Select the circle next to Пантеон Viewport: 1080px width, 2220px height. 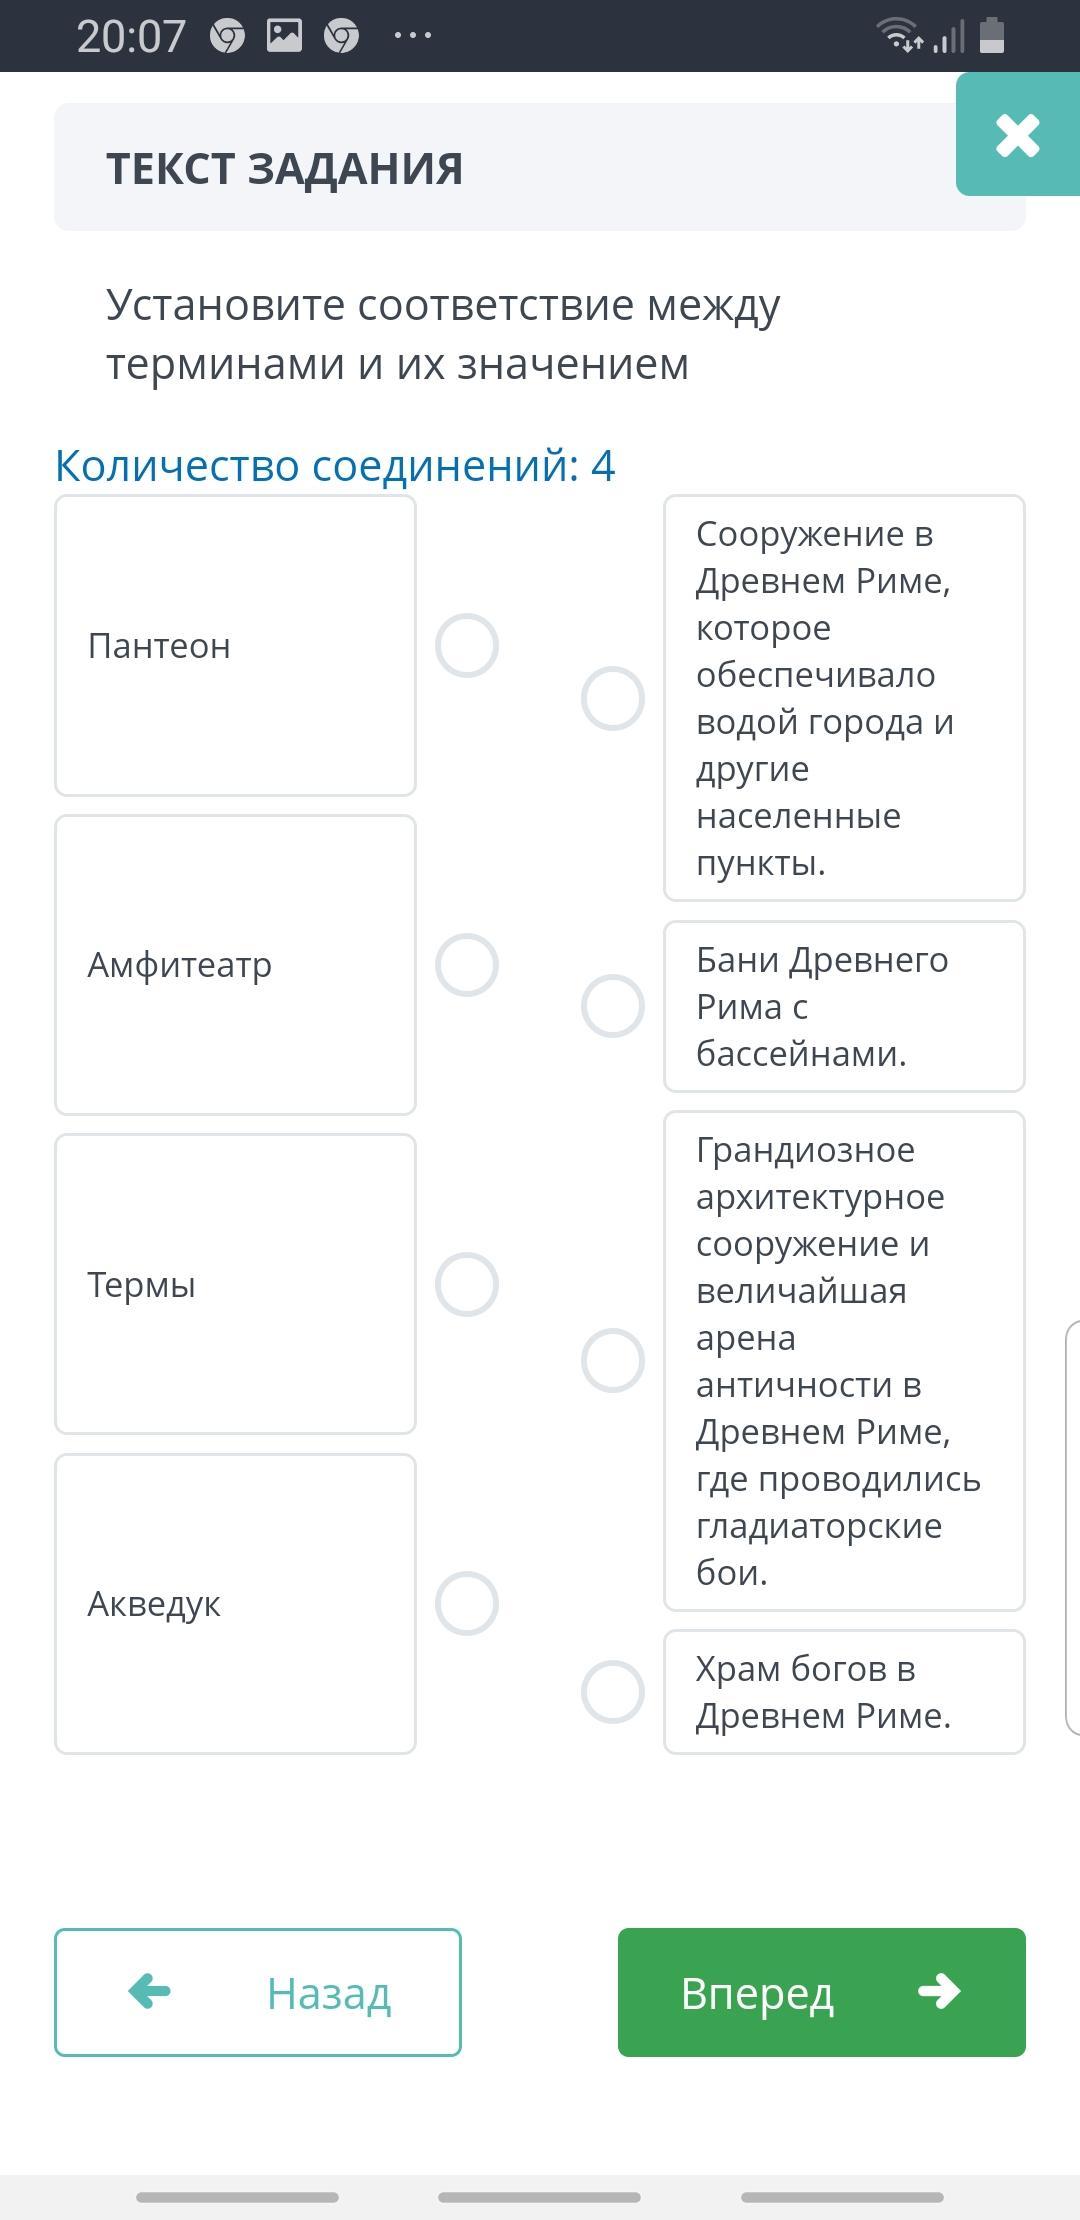click(467, 646)
